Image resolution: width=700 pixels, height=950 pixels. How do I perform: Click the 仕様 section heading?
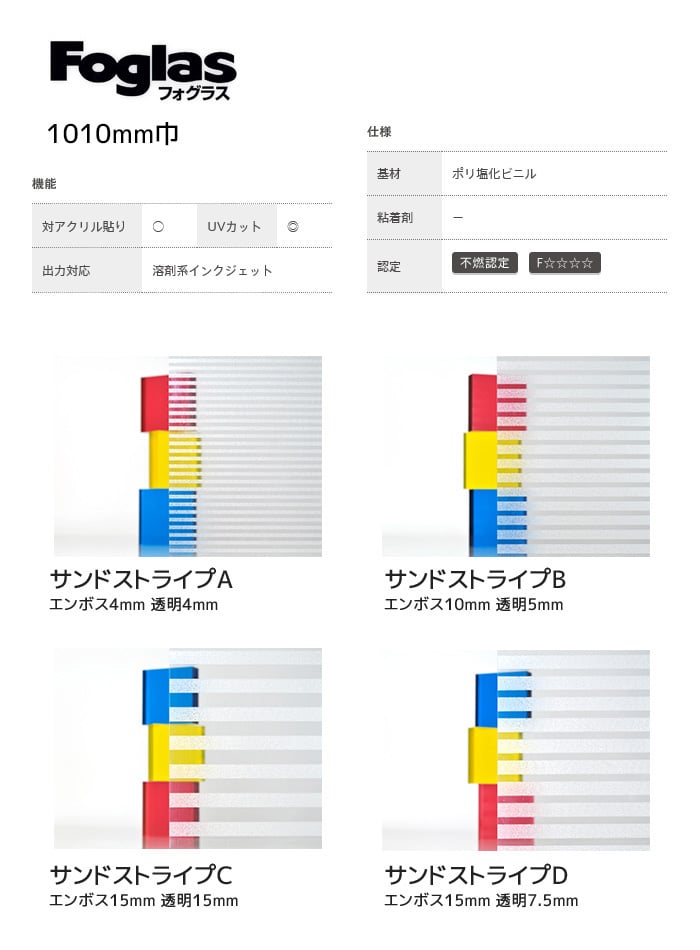point(379,131)
